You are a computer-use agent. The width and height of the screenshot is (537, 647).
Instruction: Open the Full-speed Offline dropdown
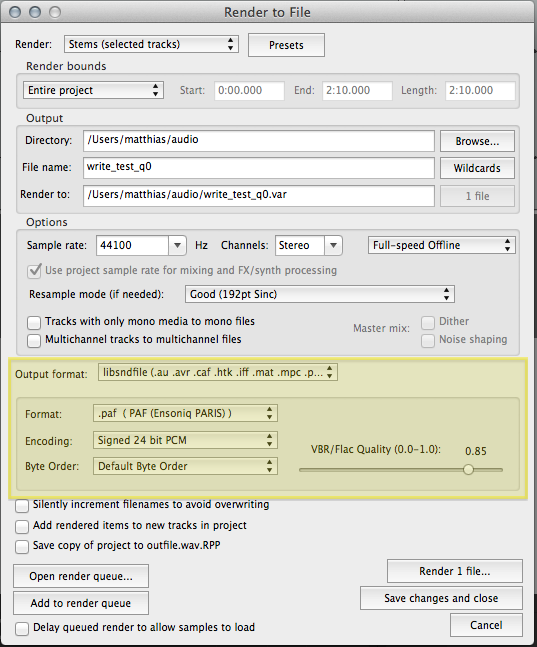[x=442, y=245]
